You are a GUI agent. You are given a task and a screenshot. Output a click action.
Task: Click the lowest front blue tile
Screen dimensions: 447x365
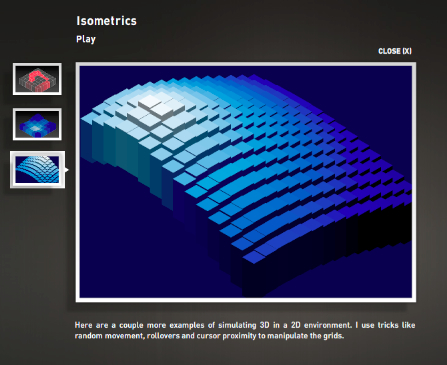tap(254, 257)
